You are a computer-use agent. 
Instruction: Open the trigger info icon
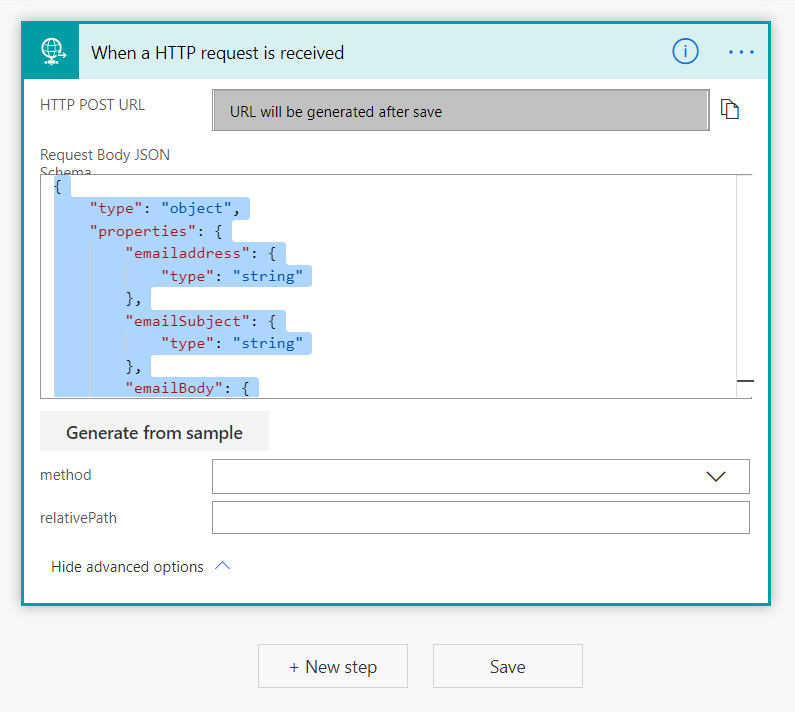tap(685, 52)
